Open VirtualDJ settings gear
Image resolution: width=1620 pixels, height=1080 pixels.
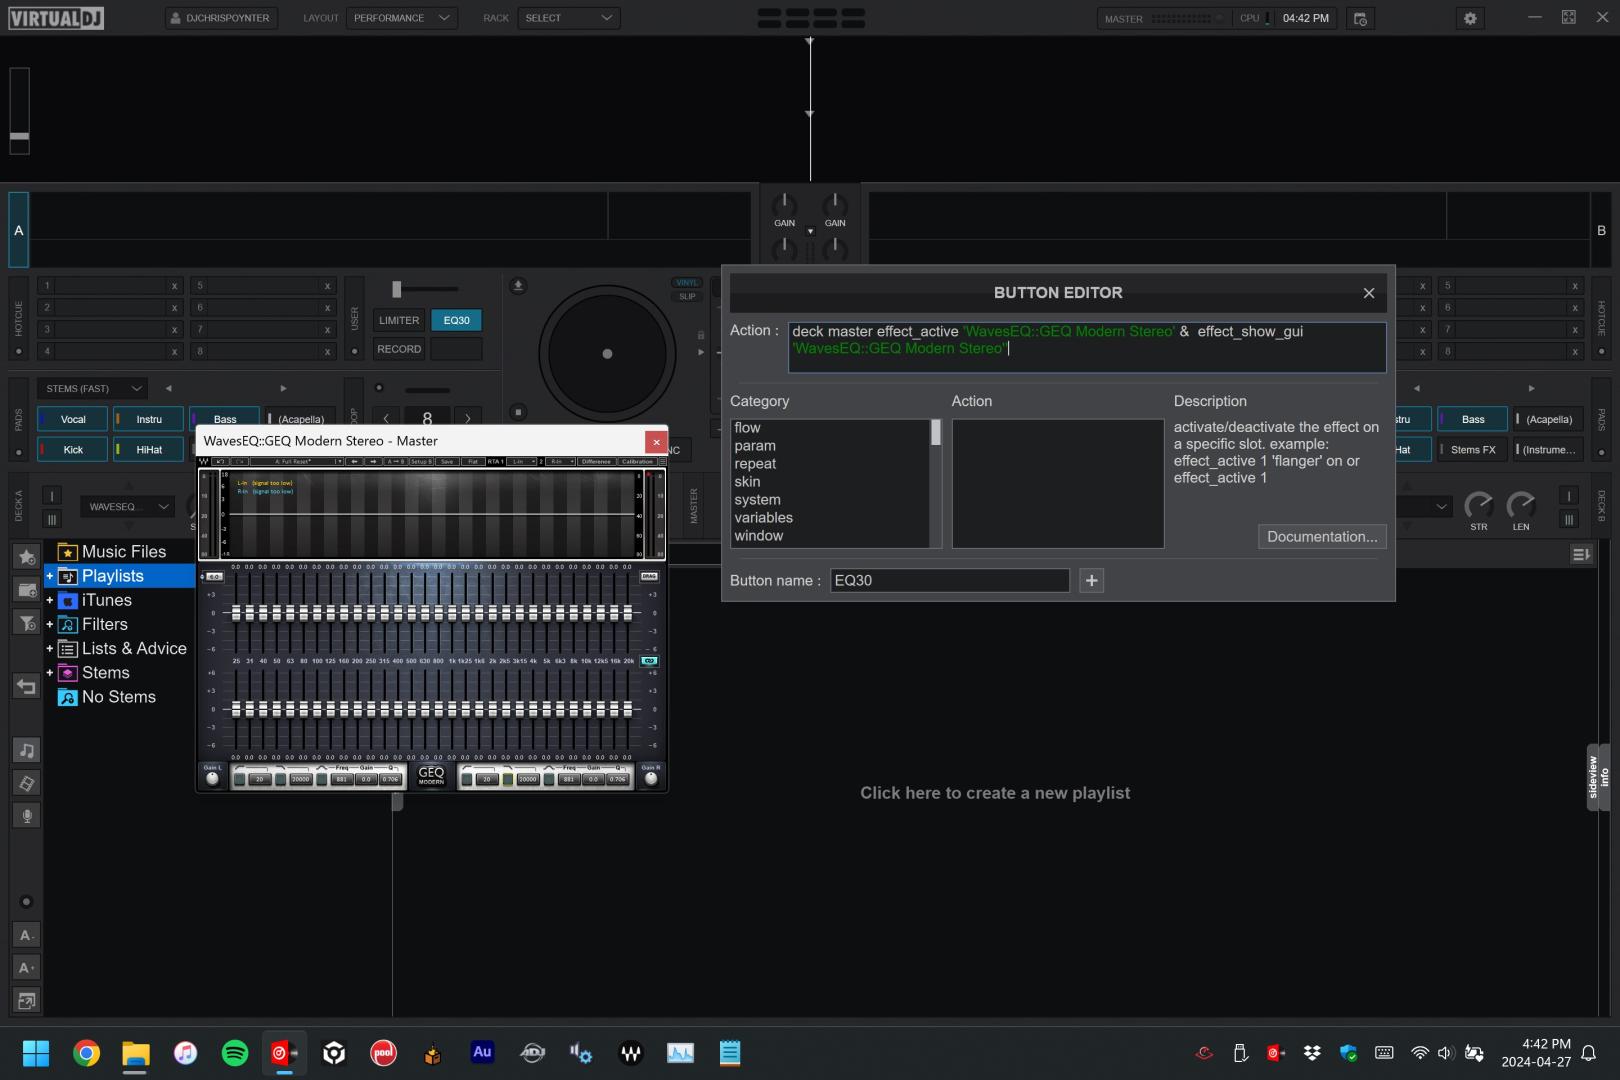click(1469, 18)
